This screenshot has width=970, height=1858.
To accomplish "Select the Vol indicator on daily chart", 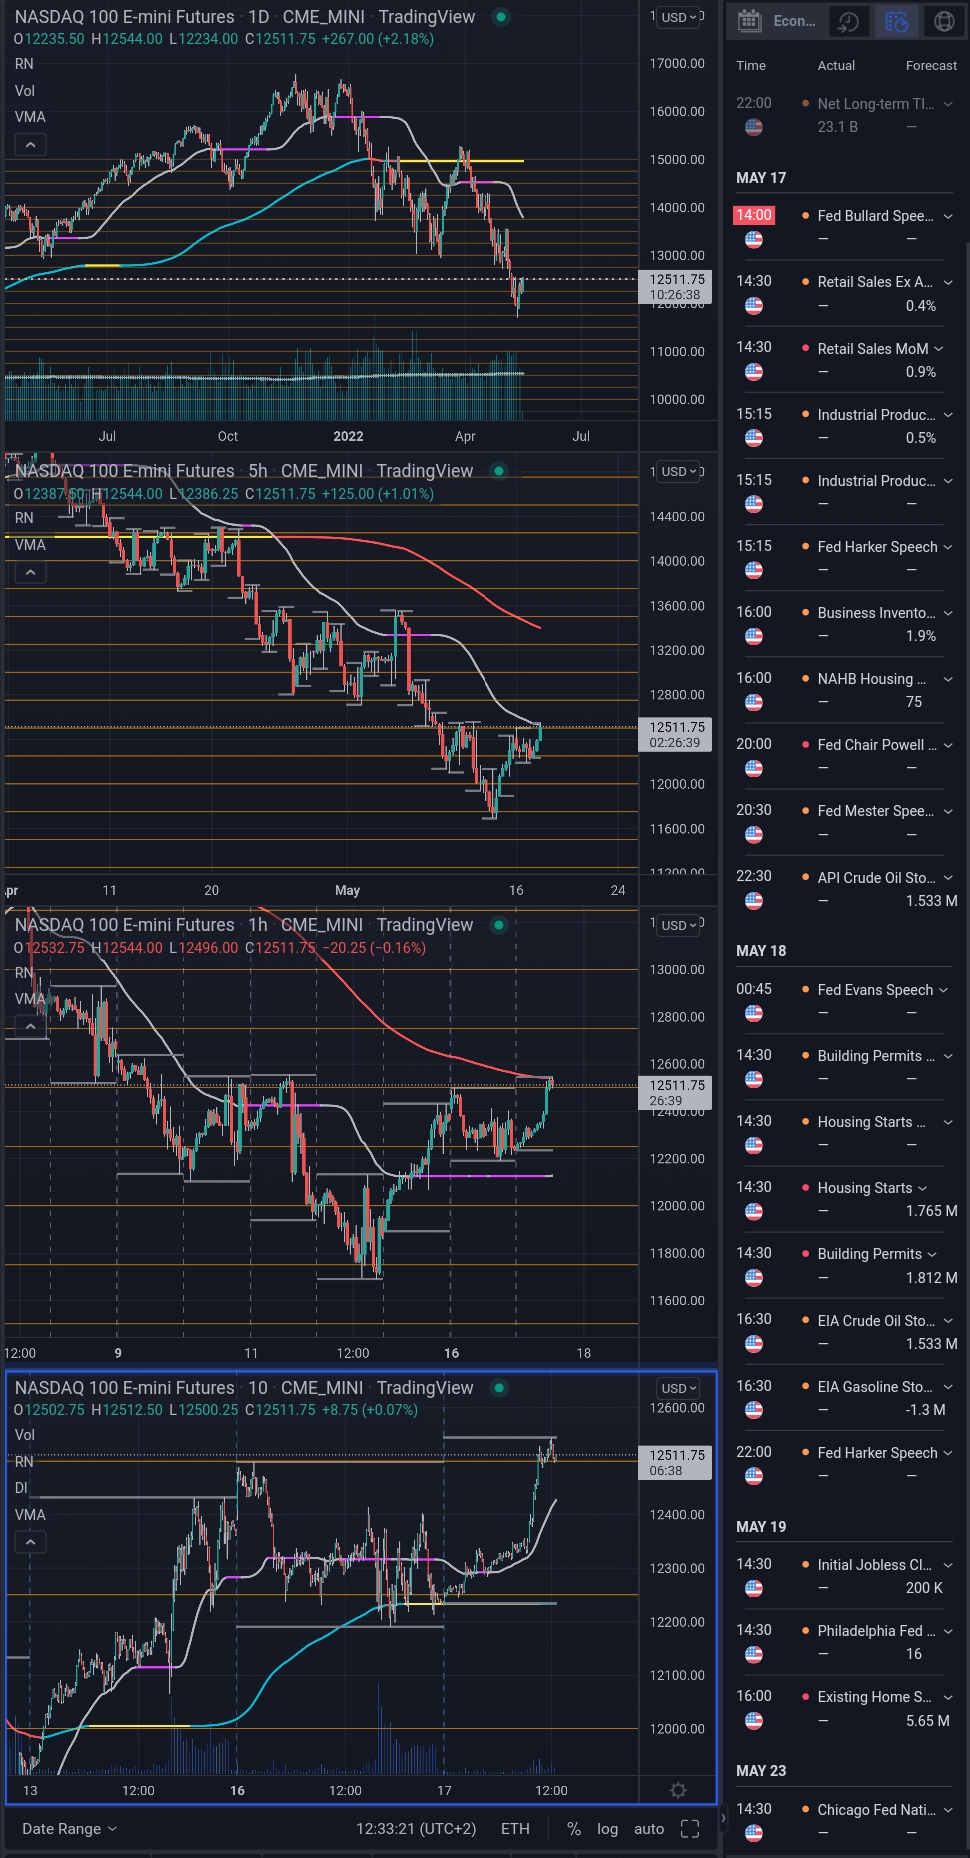I will (x=25, y=91).
